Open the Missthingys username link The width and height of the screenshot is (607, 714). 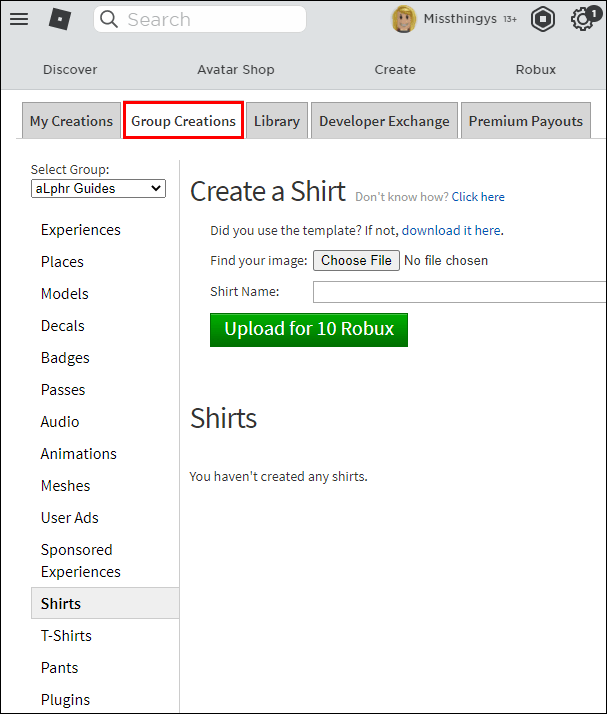coord(460,19)
